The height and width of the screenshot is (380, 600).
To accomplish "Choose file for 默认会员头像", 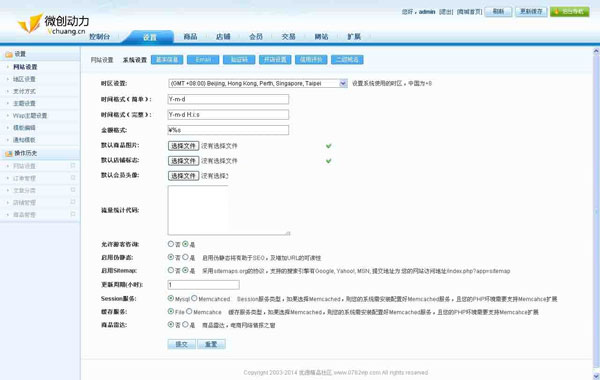I will point(183,176).
